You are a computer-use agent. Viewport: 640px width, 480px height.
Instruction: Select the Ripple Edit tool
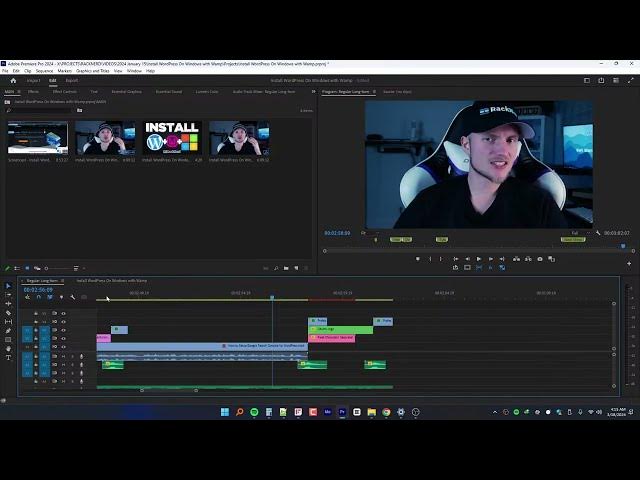tap(9, 304)
